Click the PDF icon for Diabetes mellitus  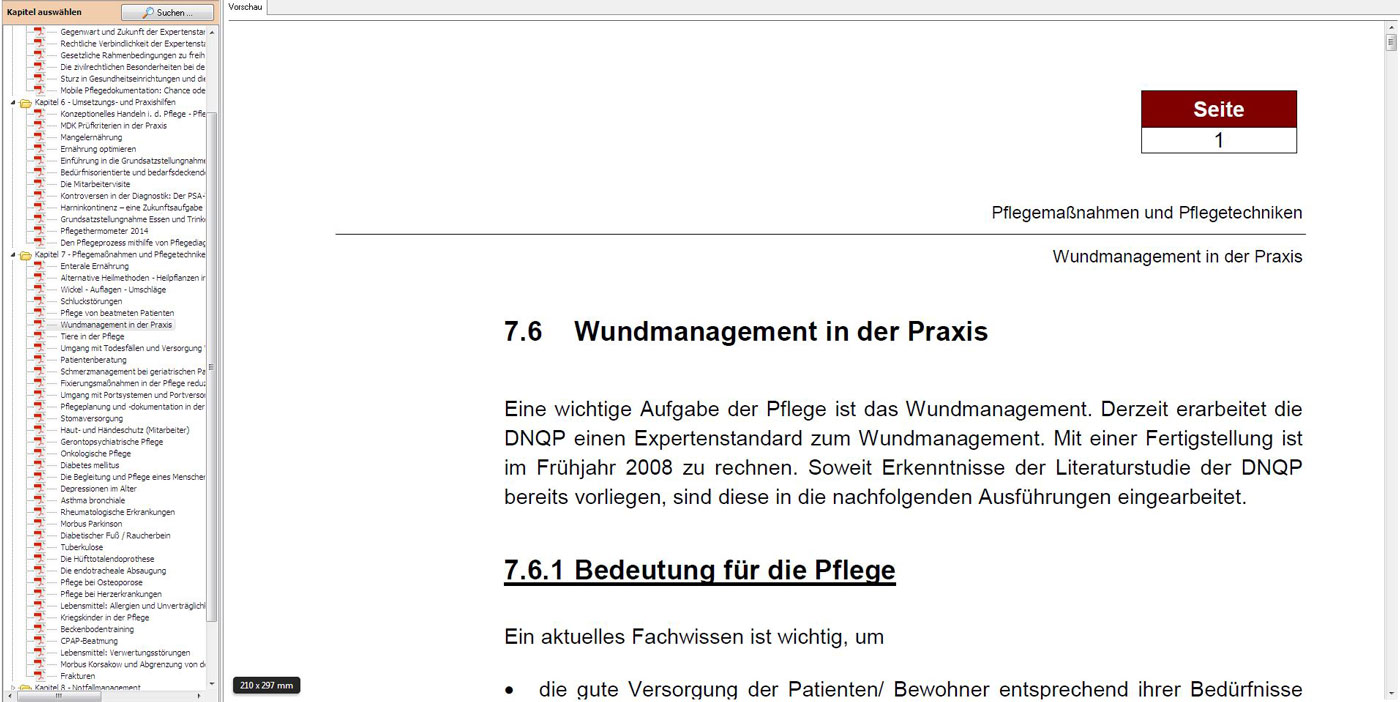click(40, 466)
